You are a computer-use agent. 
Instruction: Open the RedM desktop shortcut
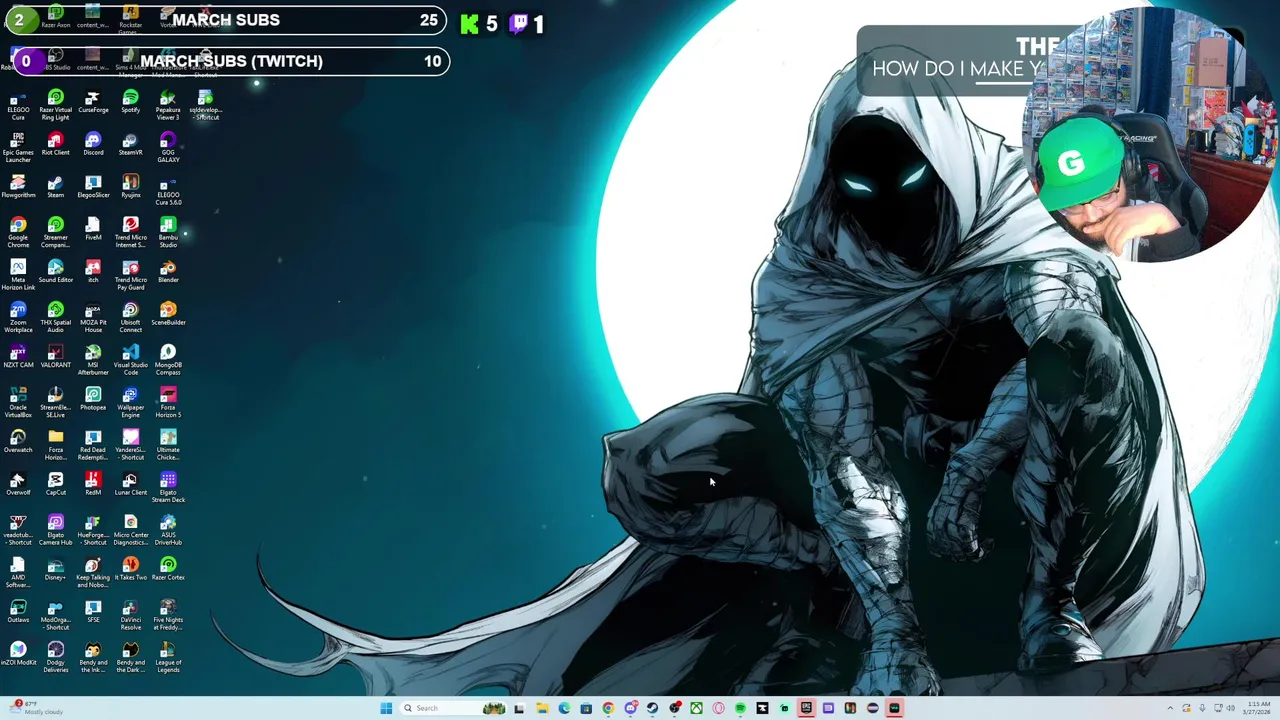coord(93,484)
